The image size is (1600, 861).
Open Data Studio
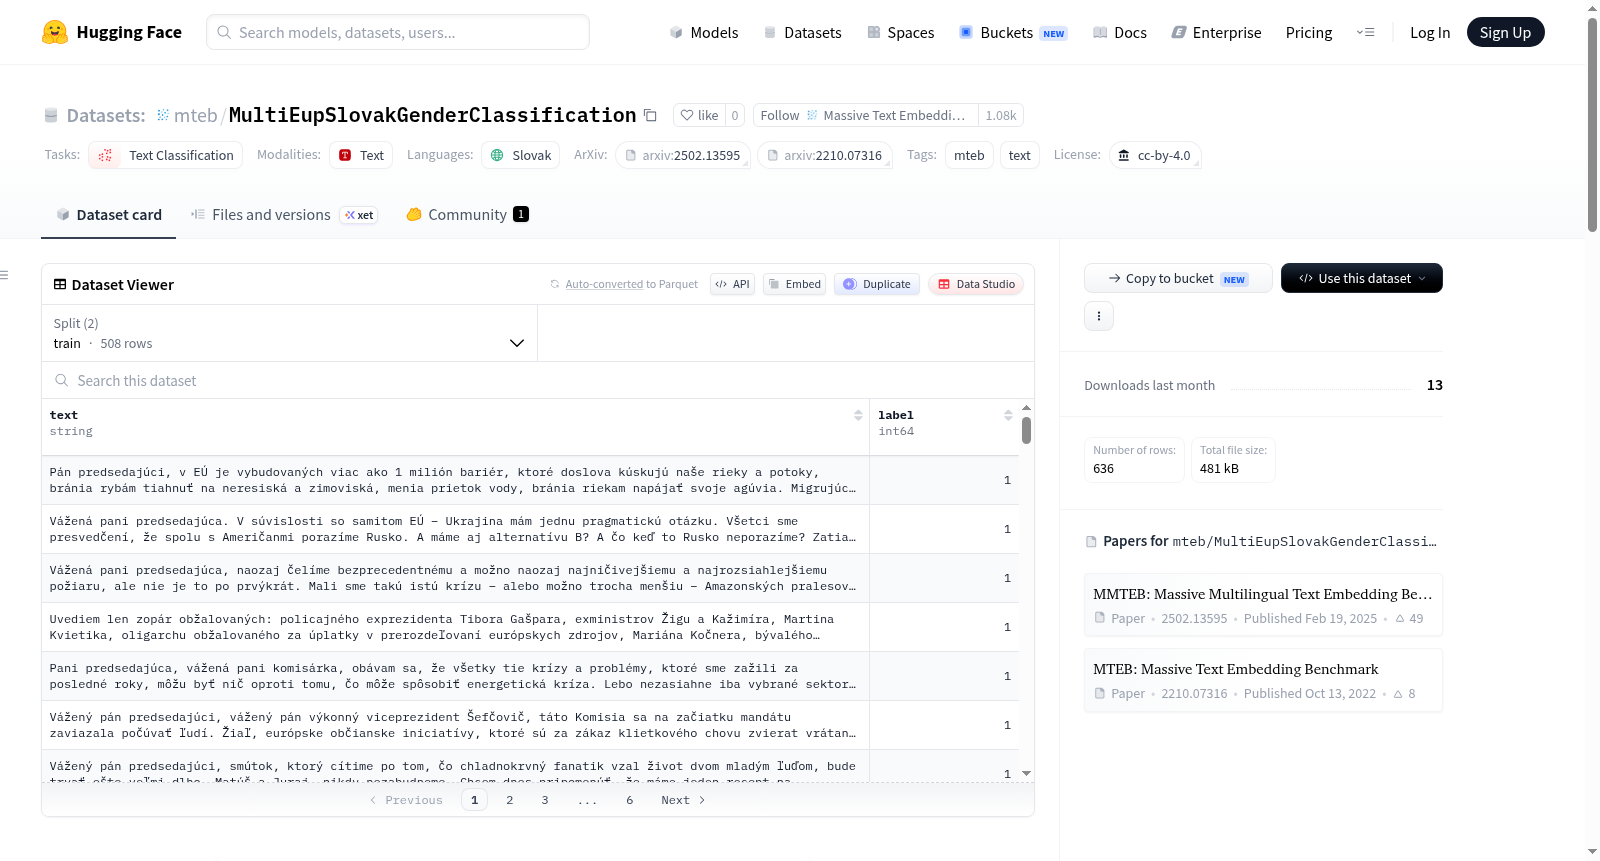[x=976, y=284]
